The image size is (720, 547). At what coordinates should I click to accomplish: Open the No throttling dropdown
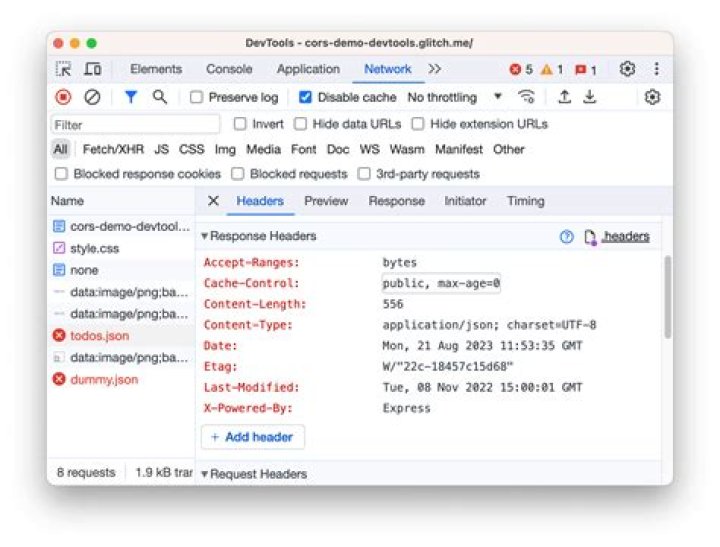click(x=455, y=97)
